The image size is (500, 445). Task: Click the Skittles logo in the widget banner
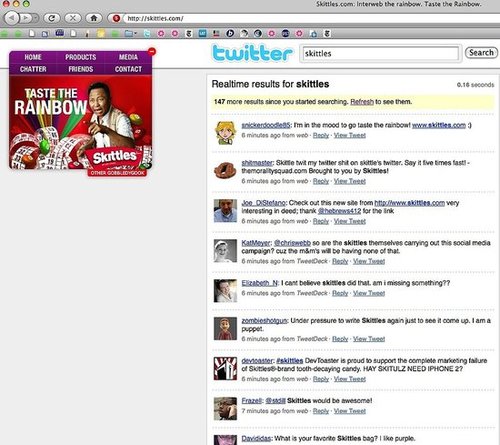[114, 157]
